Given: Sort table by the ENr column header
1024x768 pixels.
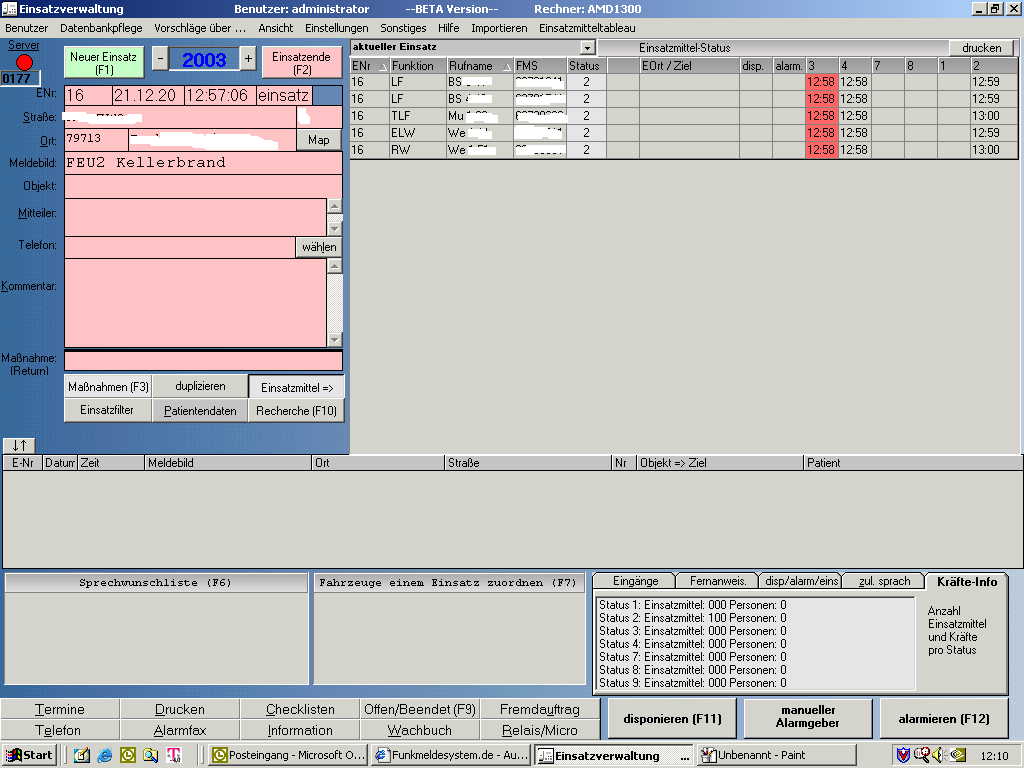Looking at the screenshot, I should (368, 66).
